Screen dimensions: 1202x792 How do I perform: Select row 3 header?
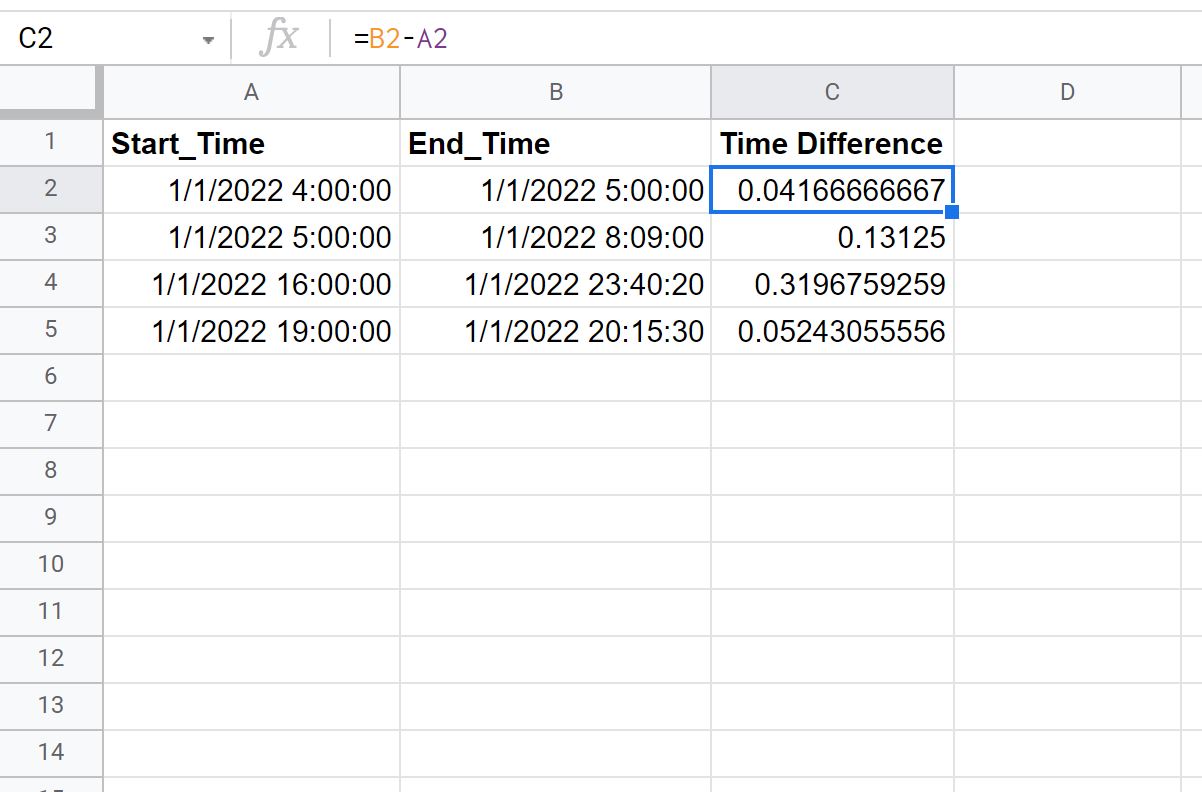pyautogui.click(x=51, y=236)
